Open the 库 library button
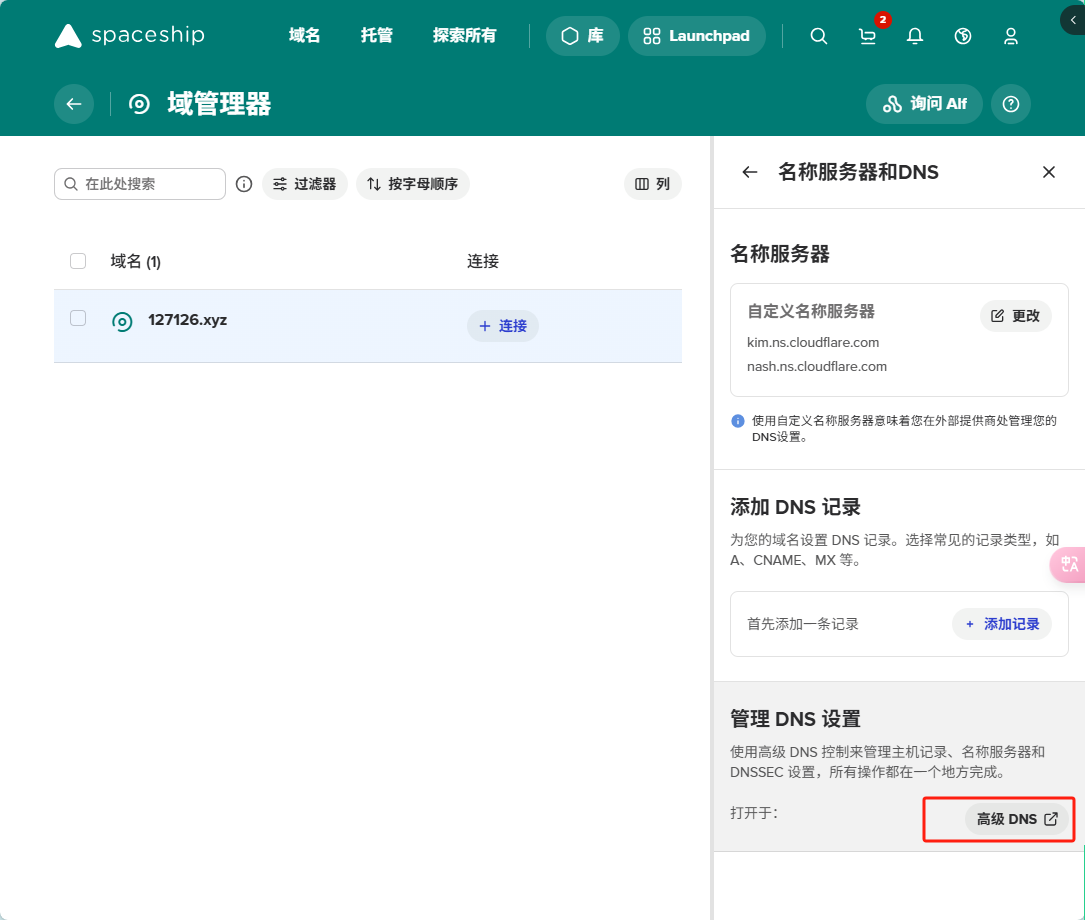The width and height of the screenshot is (1085, 920). 583,36
